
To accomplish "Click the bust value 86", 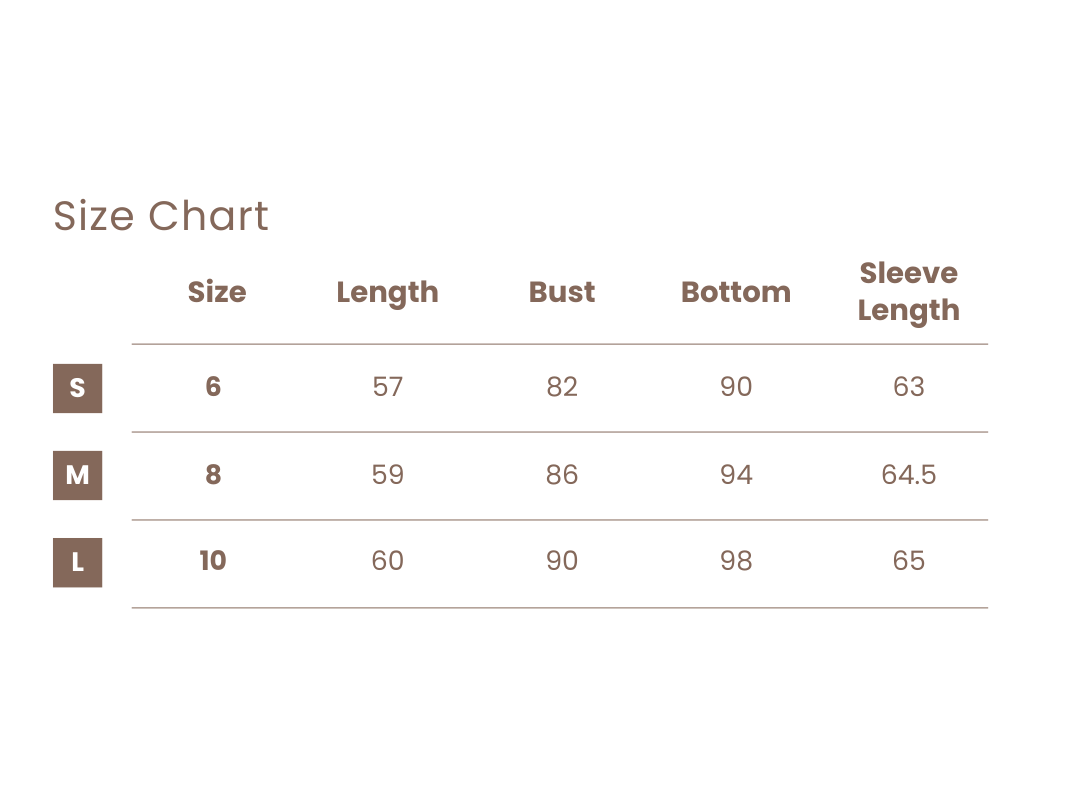I will 561,475.
